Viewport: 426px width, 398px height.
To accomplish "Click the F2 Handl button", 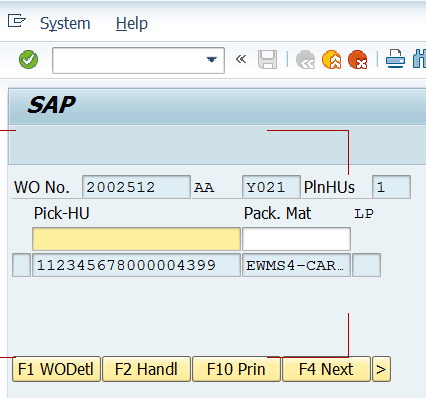I will tap(146, 369).
